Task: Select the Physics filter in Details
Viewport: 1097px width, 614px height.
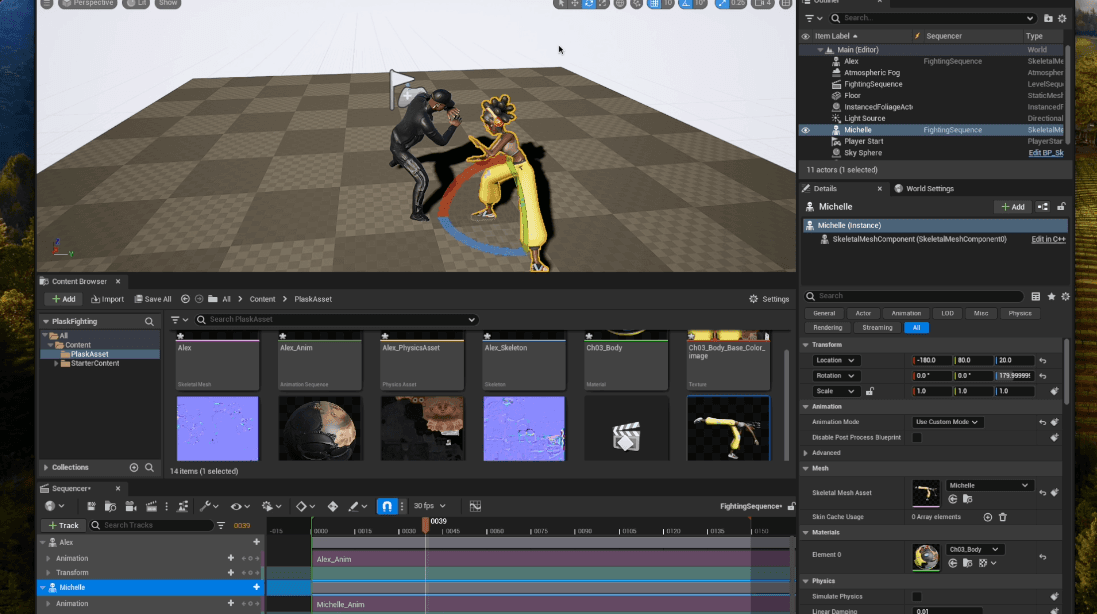Action: [1019, 313]
